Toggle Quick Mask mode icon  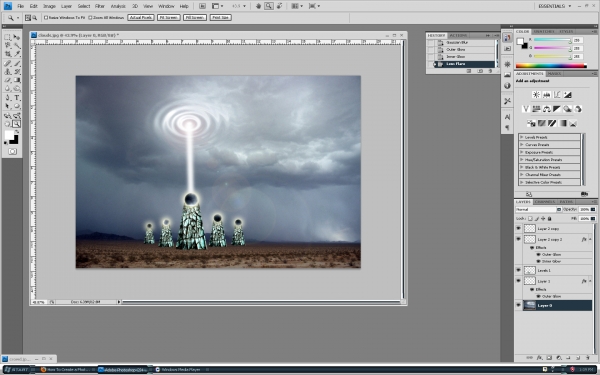12,152
